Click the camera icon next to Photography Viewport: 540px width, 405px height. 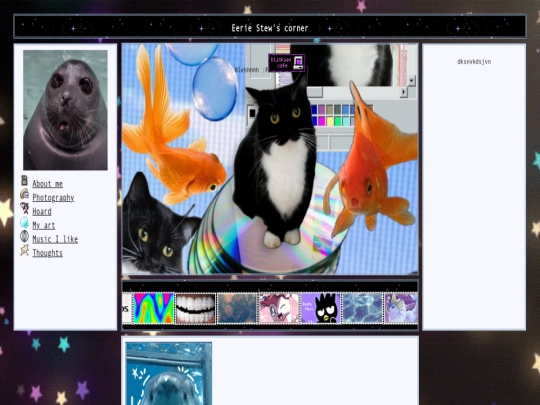tap(24, 194)
